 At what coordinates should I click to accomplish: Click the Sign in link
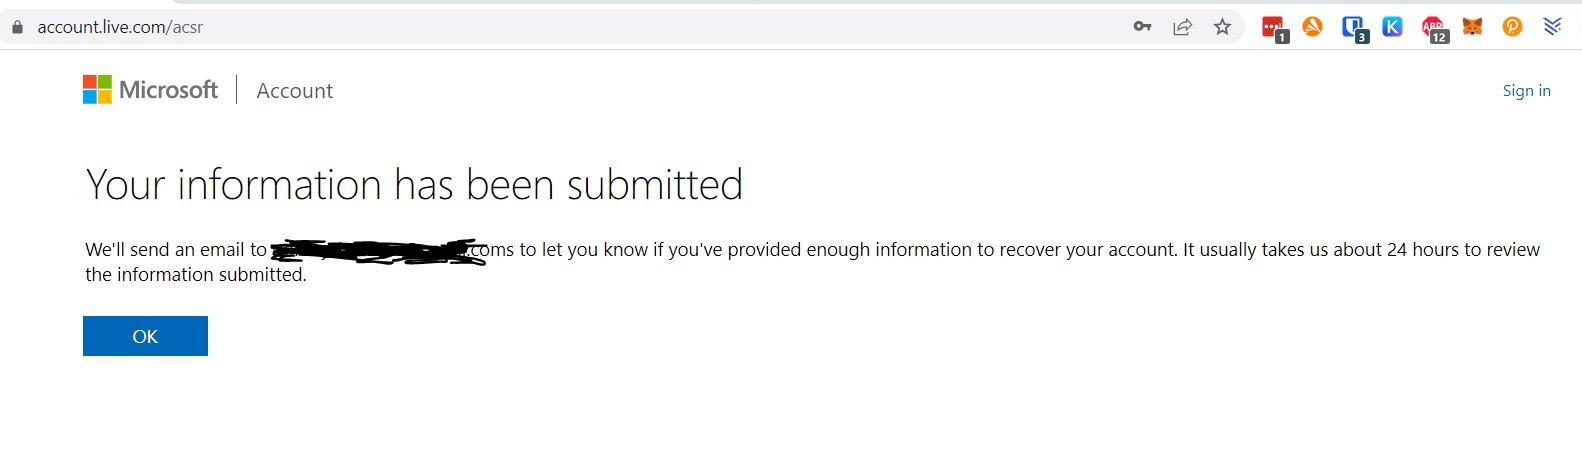(x=1526, y=91)
